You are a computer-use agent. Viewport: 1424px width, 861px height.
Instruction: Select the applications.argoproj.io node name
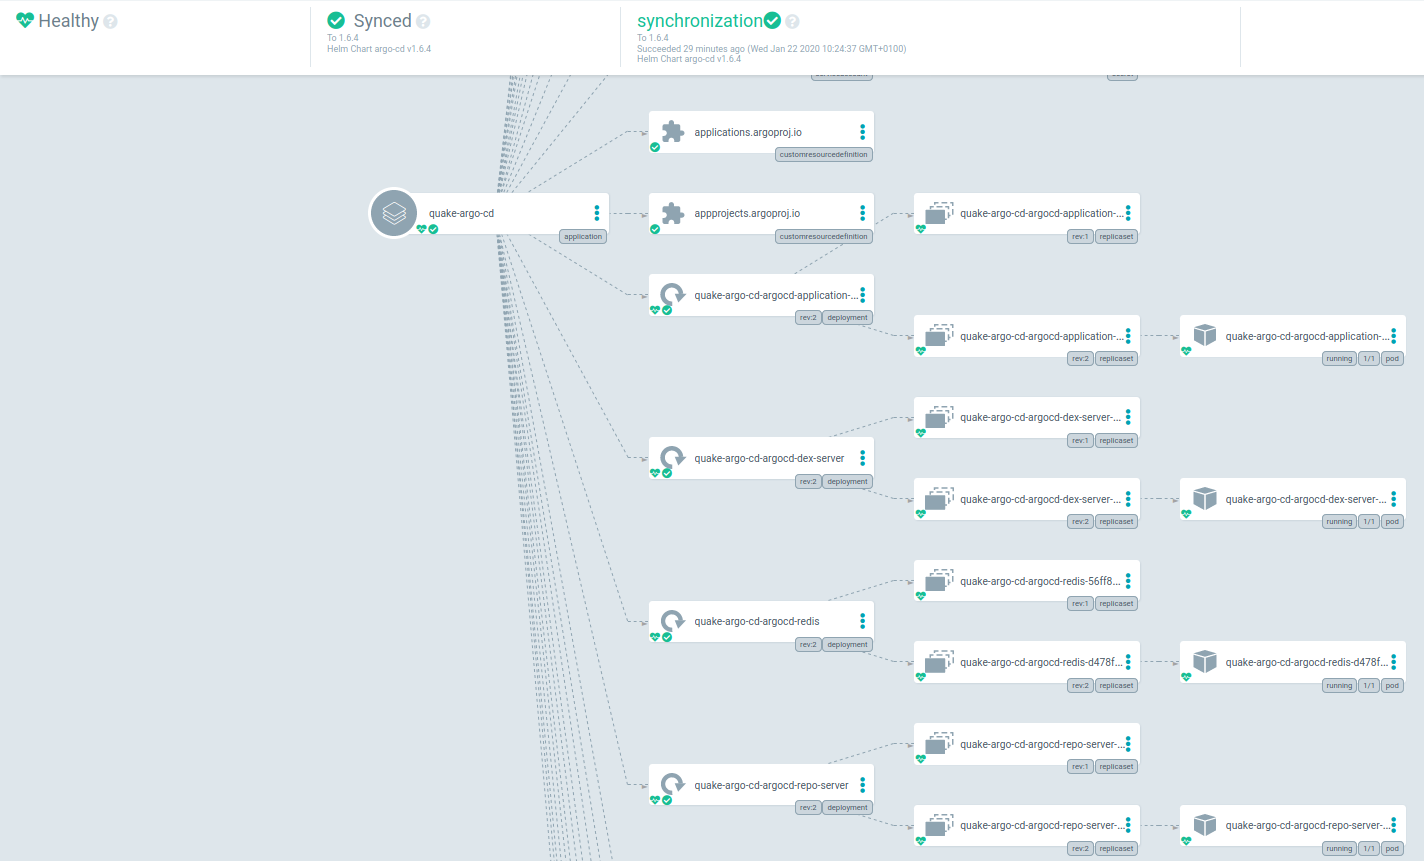point(748,132)
